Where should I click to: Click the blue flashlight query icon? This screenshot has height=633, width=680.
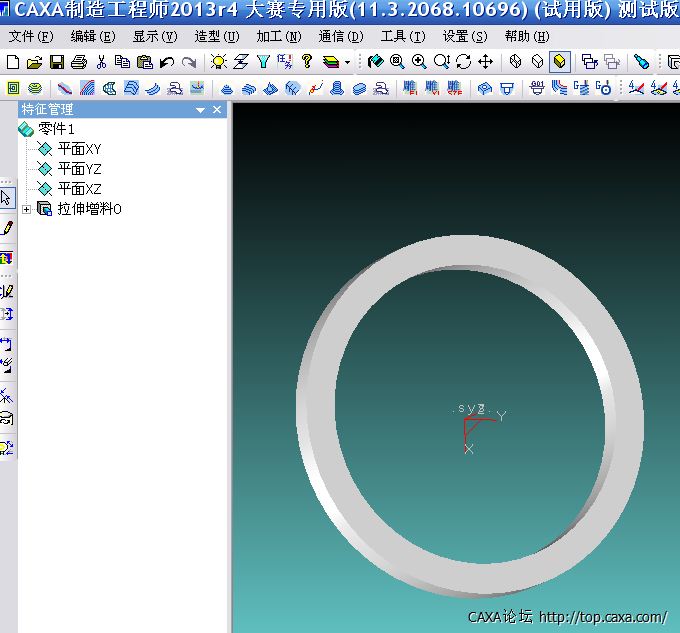[x=641, y=62]
